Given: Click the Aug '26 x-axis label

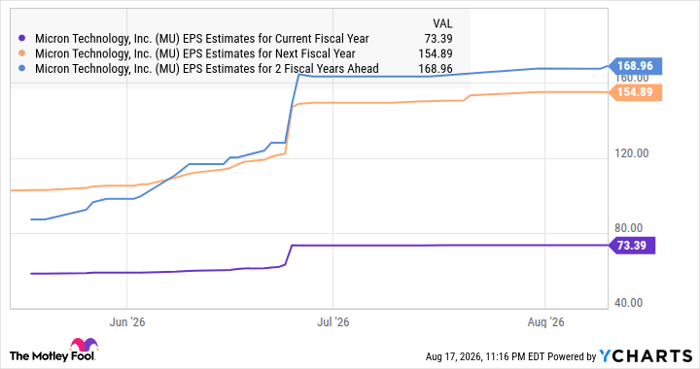Looking at the screenshot, I should click(546, 322).
